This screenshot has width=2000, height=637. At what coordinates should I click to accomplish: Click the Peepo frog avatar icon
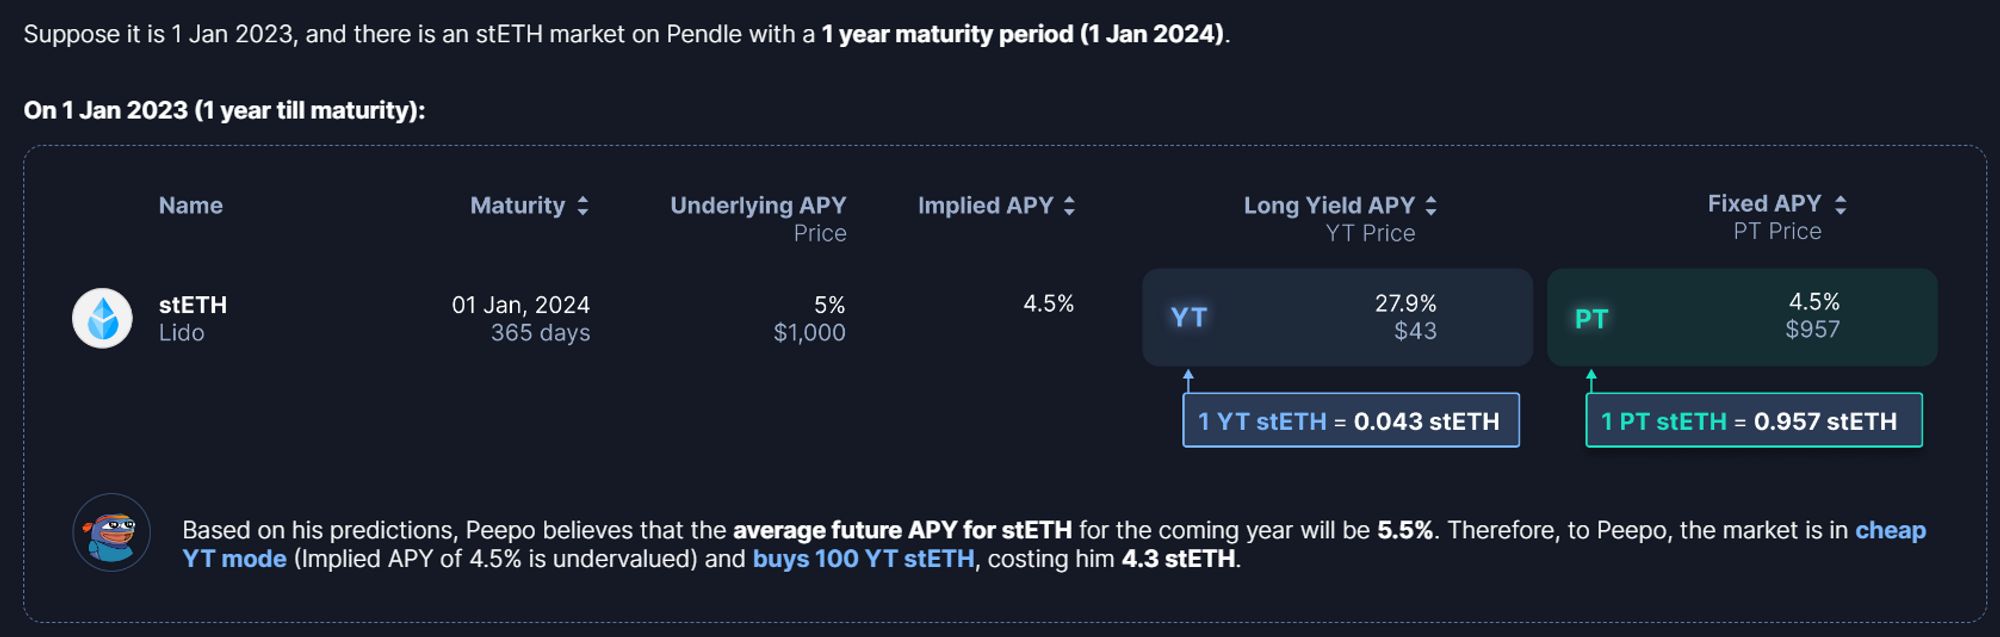click(111, 532)
